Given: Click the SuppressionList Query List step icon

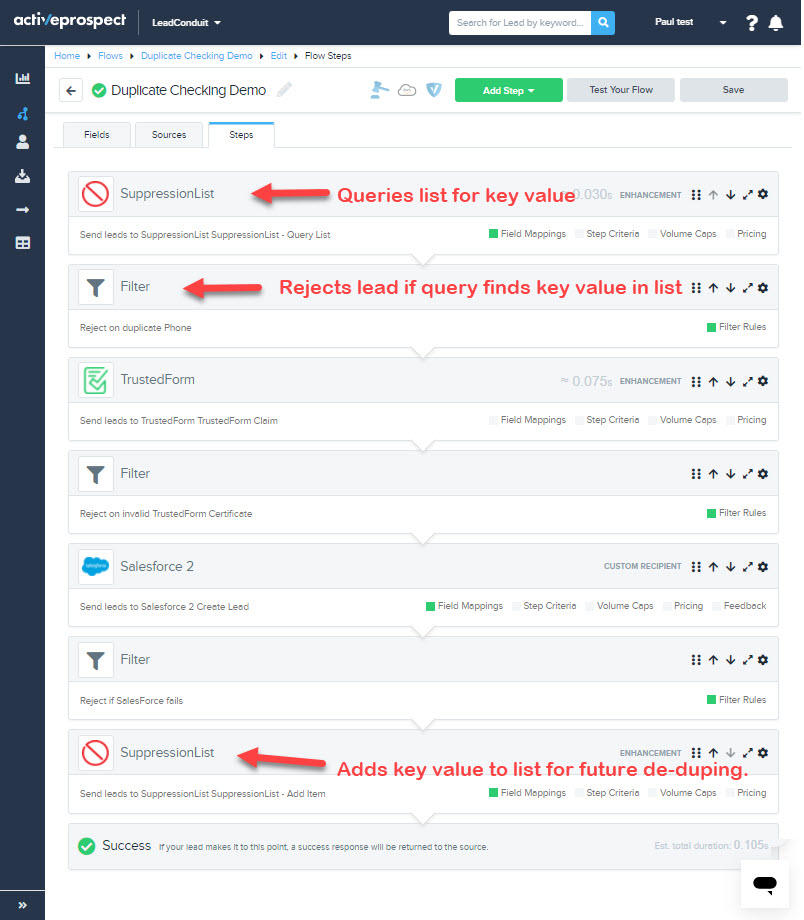Looking at the screenshot, I should pyautogui.click(x=95, y=194).
